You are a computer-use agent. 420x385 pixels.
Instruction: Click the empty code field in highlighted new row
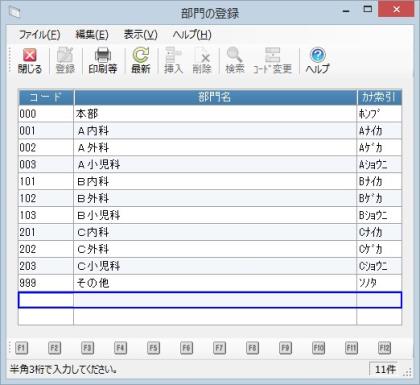[x=46, y=300]
